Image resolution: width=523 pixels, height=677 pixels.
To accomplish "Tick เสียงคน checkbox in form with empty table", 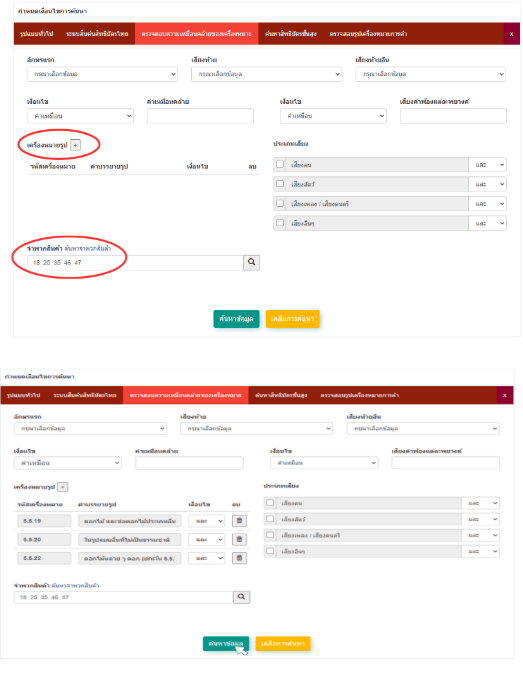I will (x=280, y=165).
